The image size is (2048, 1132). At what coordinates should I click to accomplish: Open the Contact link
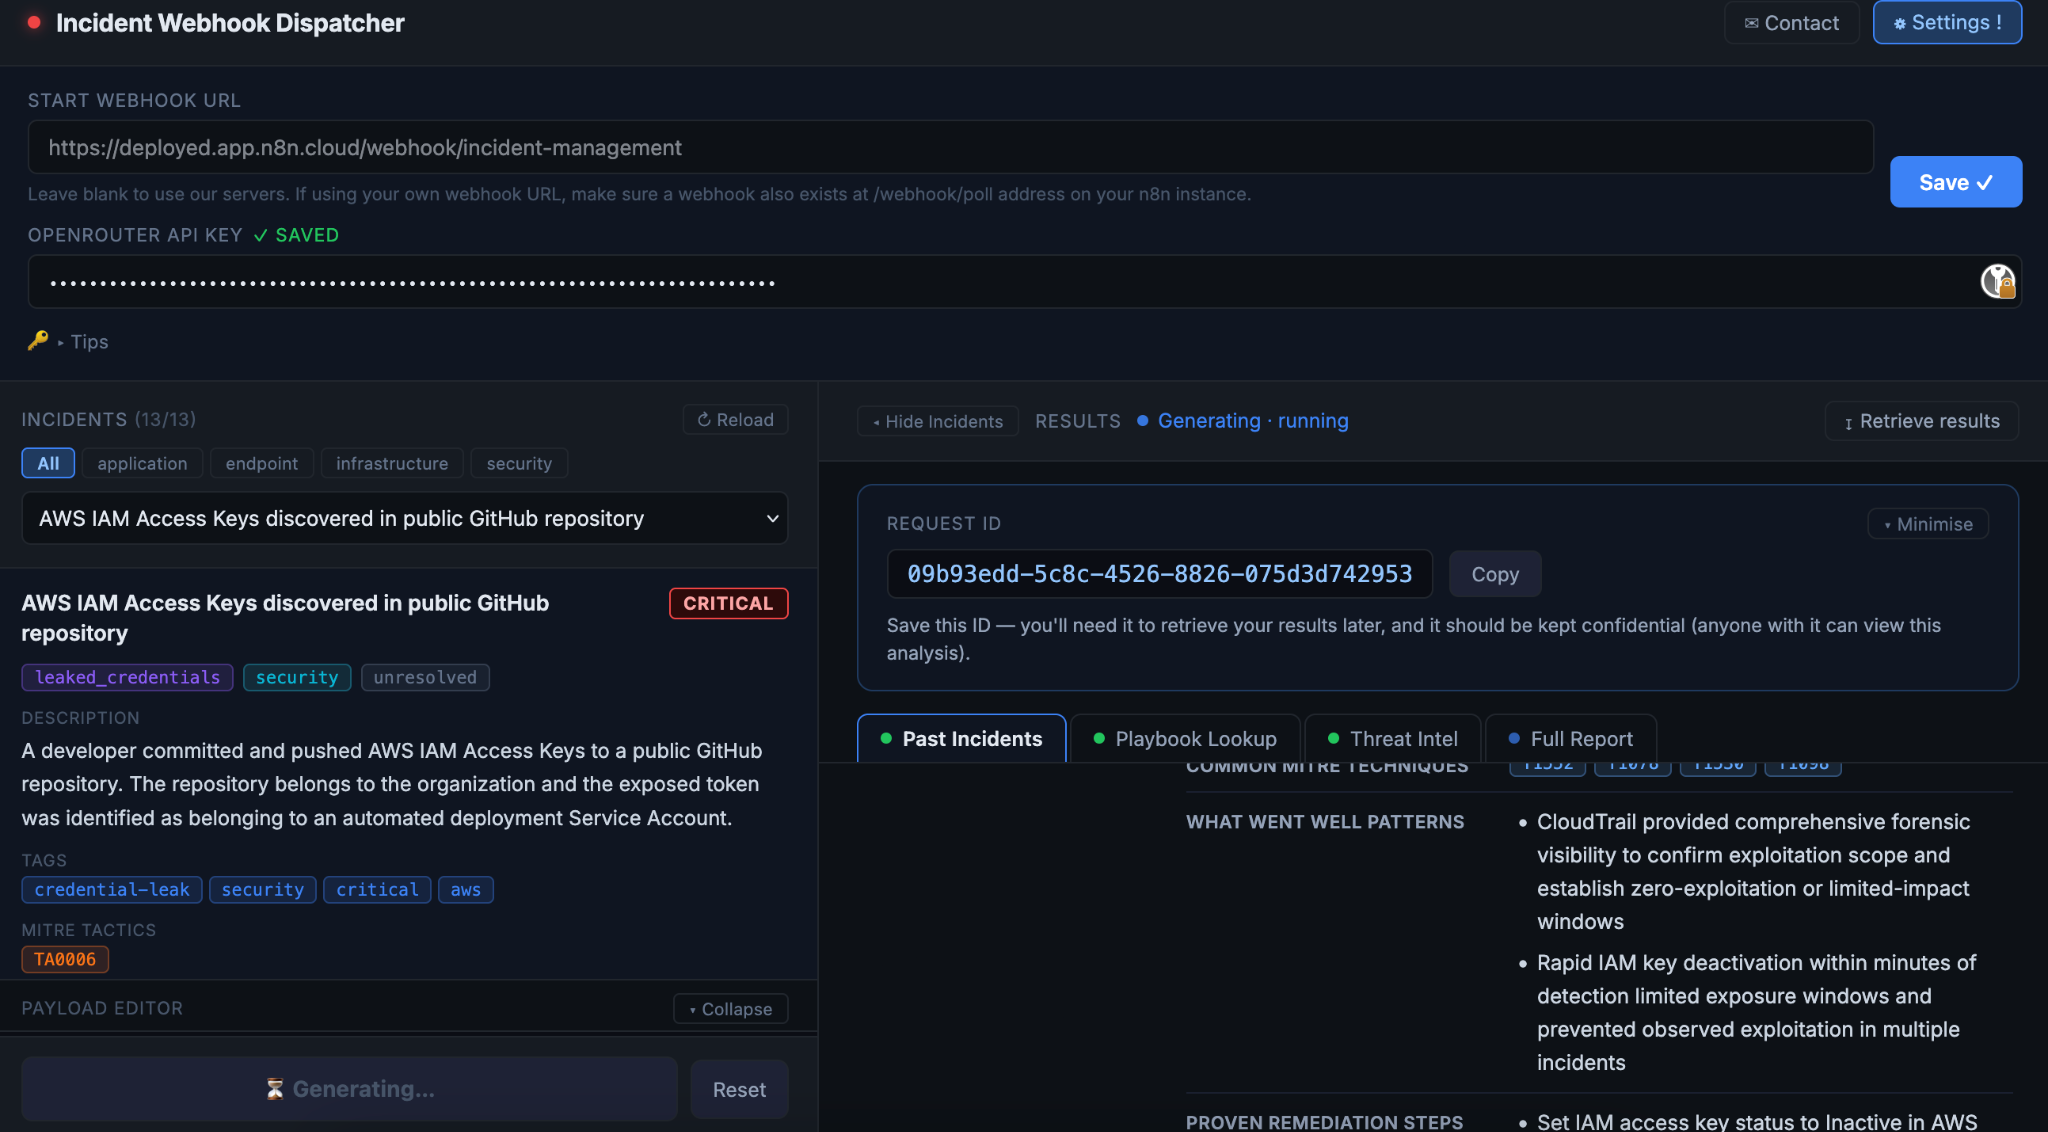point(1791,23)
